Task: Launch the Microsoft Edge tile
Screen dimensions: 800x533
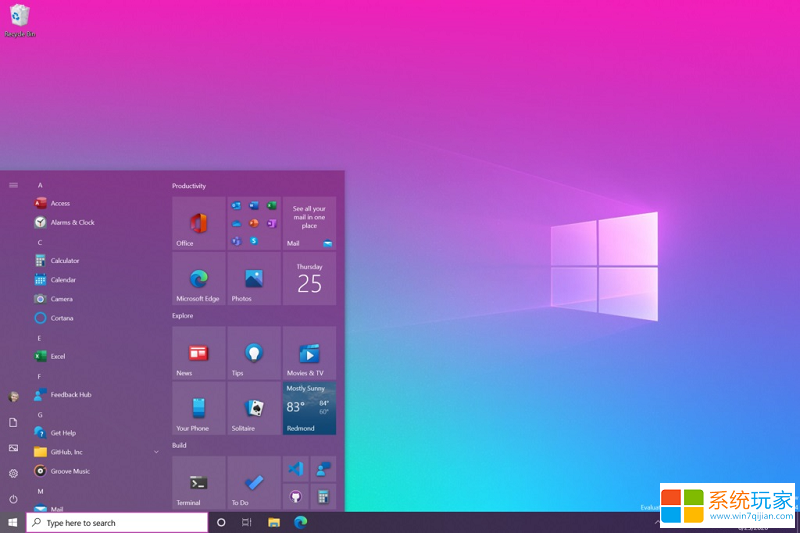Action: tap(199, 278)
